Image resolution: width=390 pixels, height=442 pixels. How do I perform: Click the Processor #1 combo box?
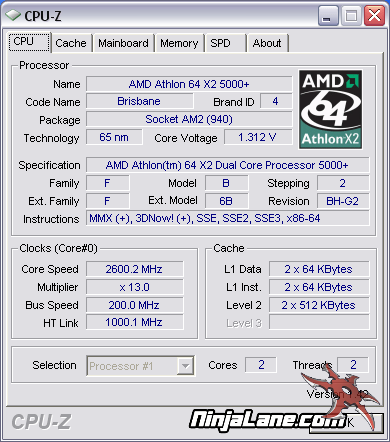point(140,366)
